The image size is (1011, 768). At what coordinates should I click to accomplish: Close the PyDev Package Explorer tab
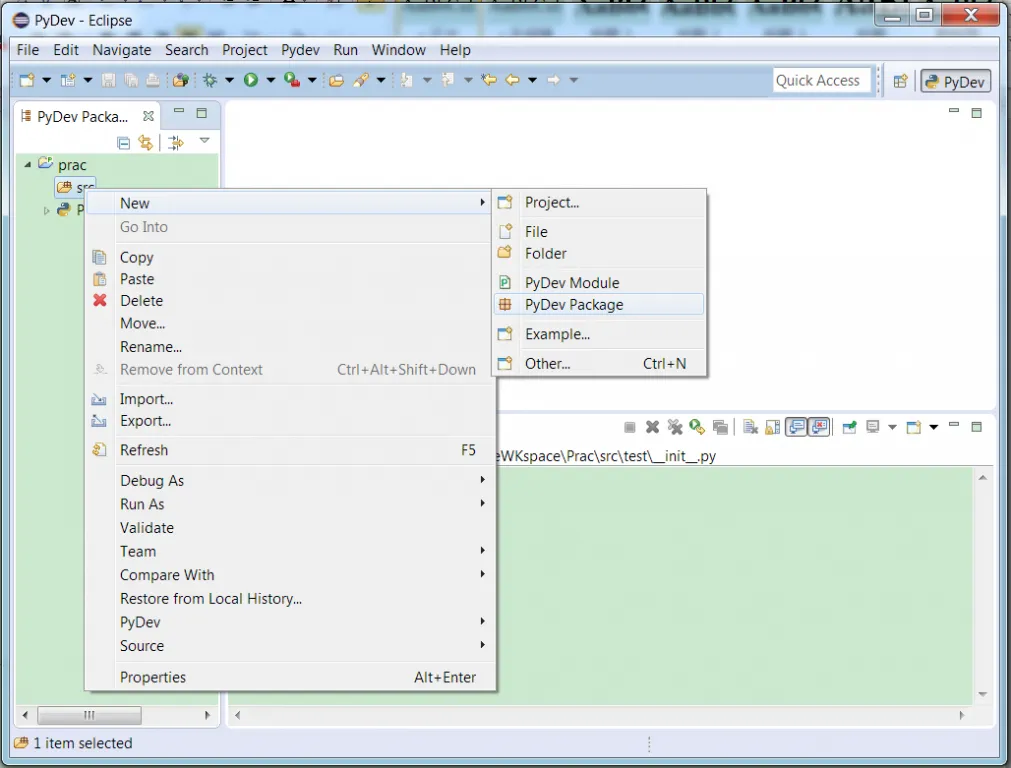(x=148, y=116)
